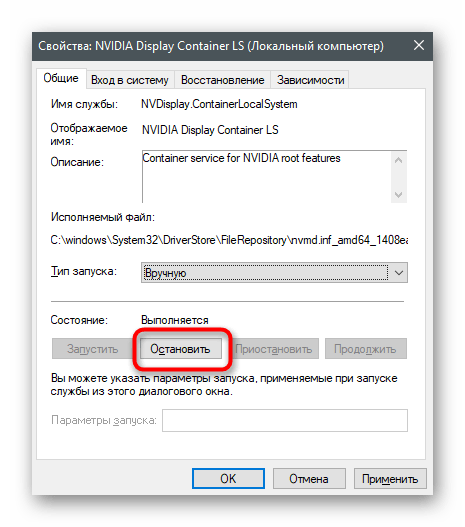The width and height of the screenshot is (465, 527).
Task: Open the Восстановление tab
Action: pos(222,80)
